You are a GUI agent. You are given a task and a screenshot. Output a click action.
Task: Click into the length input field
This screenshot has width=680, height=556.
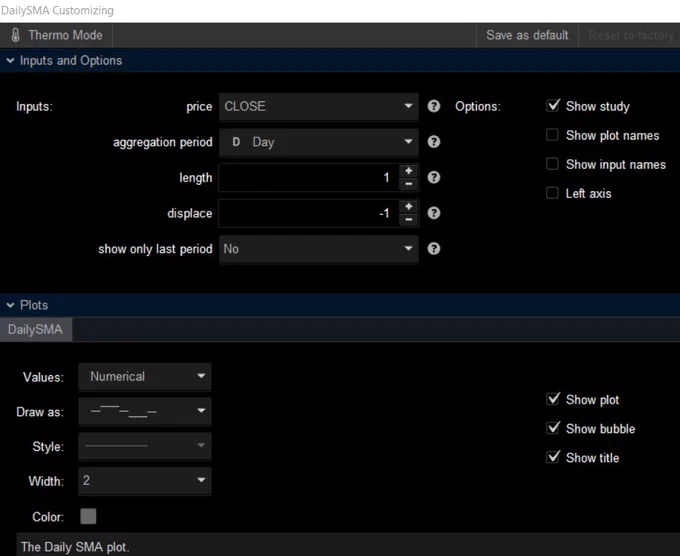[309, 177]
